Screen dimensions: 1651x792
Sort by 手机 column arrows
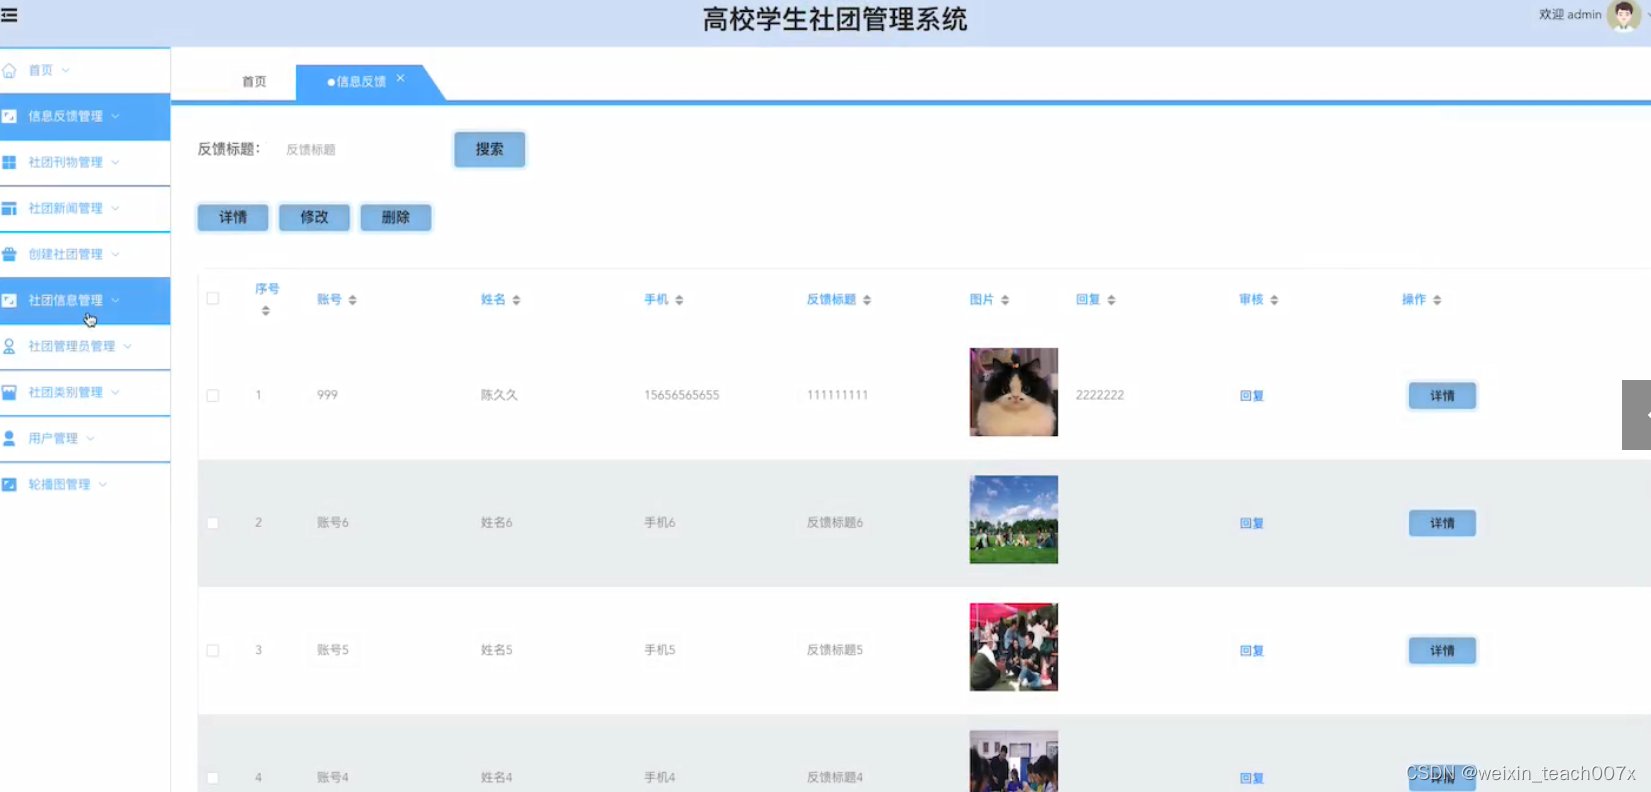pos(679,300)
